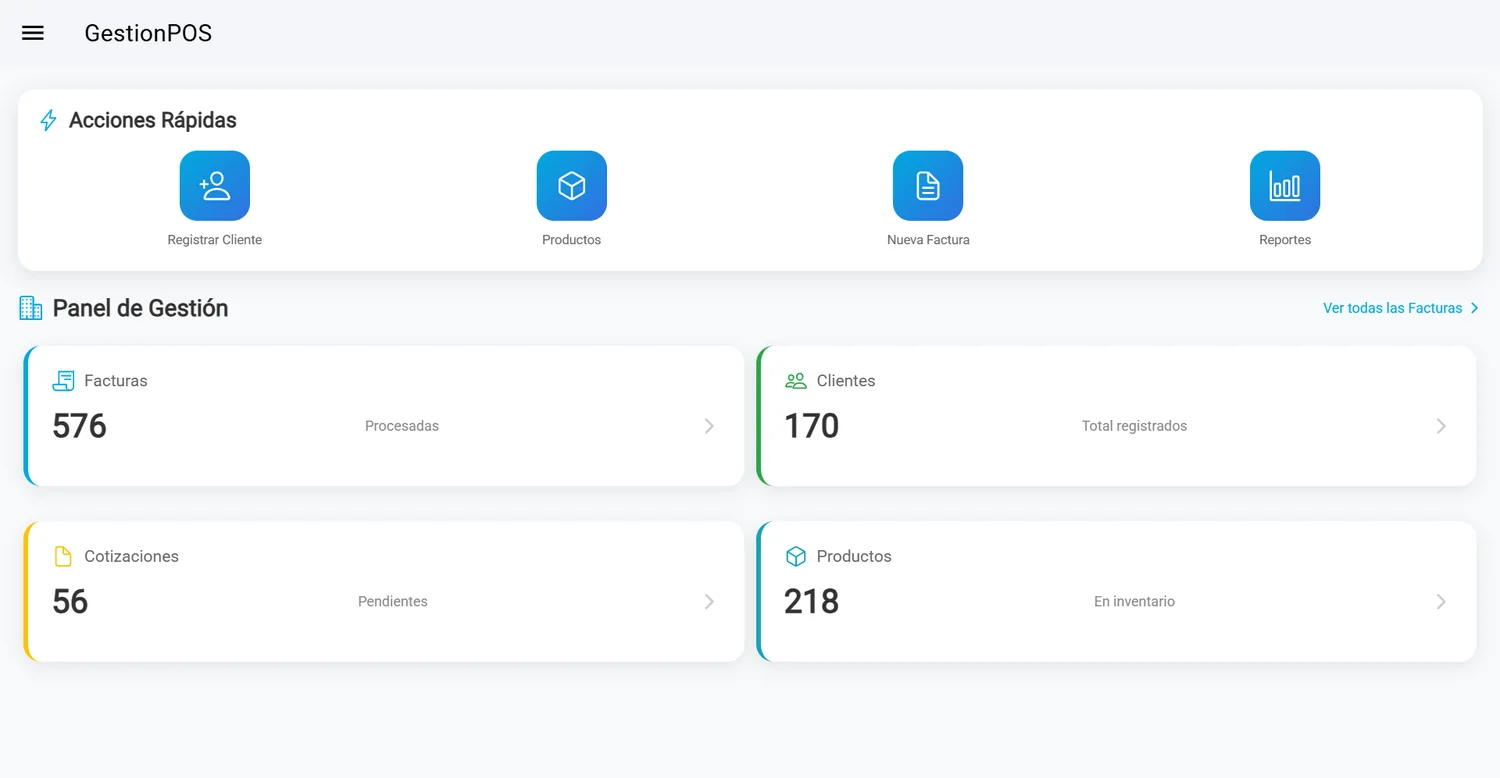
Task: Click the building icon beside Panel de Gestión
Action: tap(31, 308)
